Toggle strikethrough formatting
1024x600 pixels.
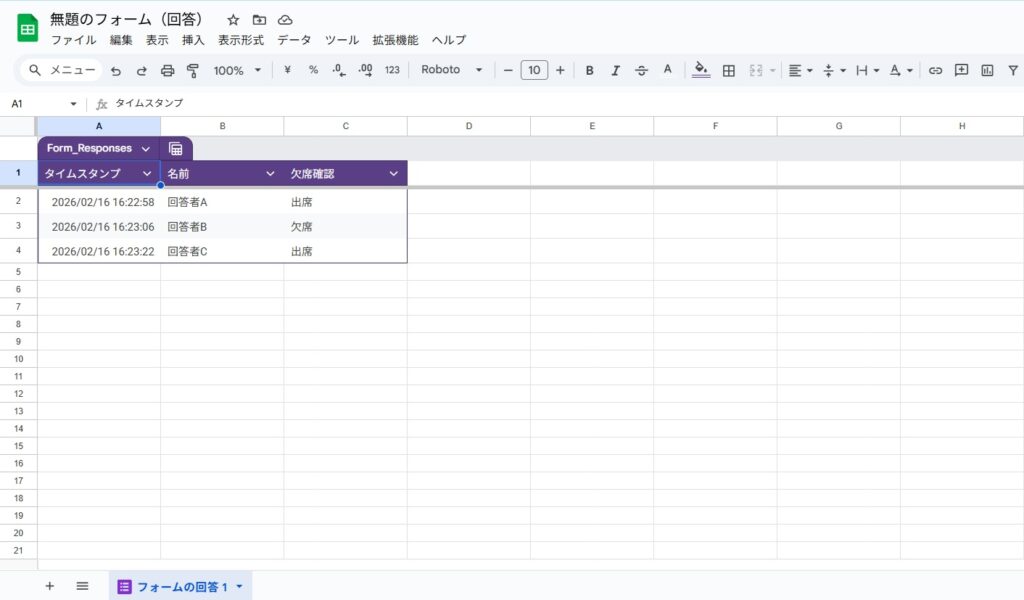click(641, 71)
